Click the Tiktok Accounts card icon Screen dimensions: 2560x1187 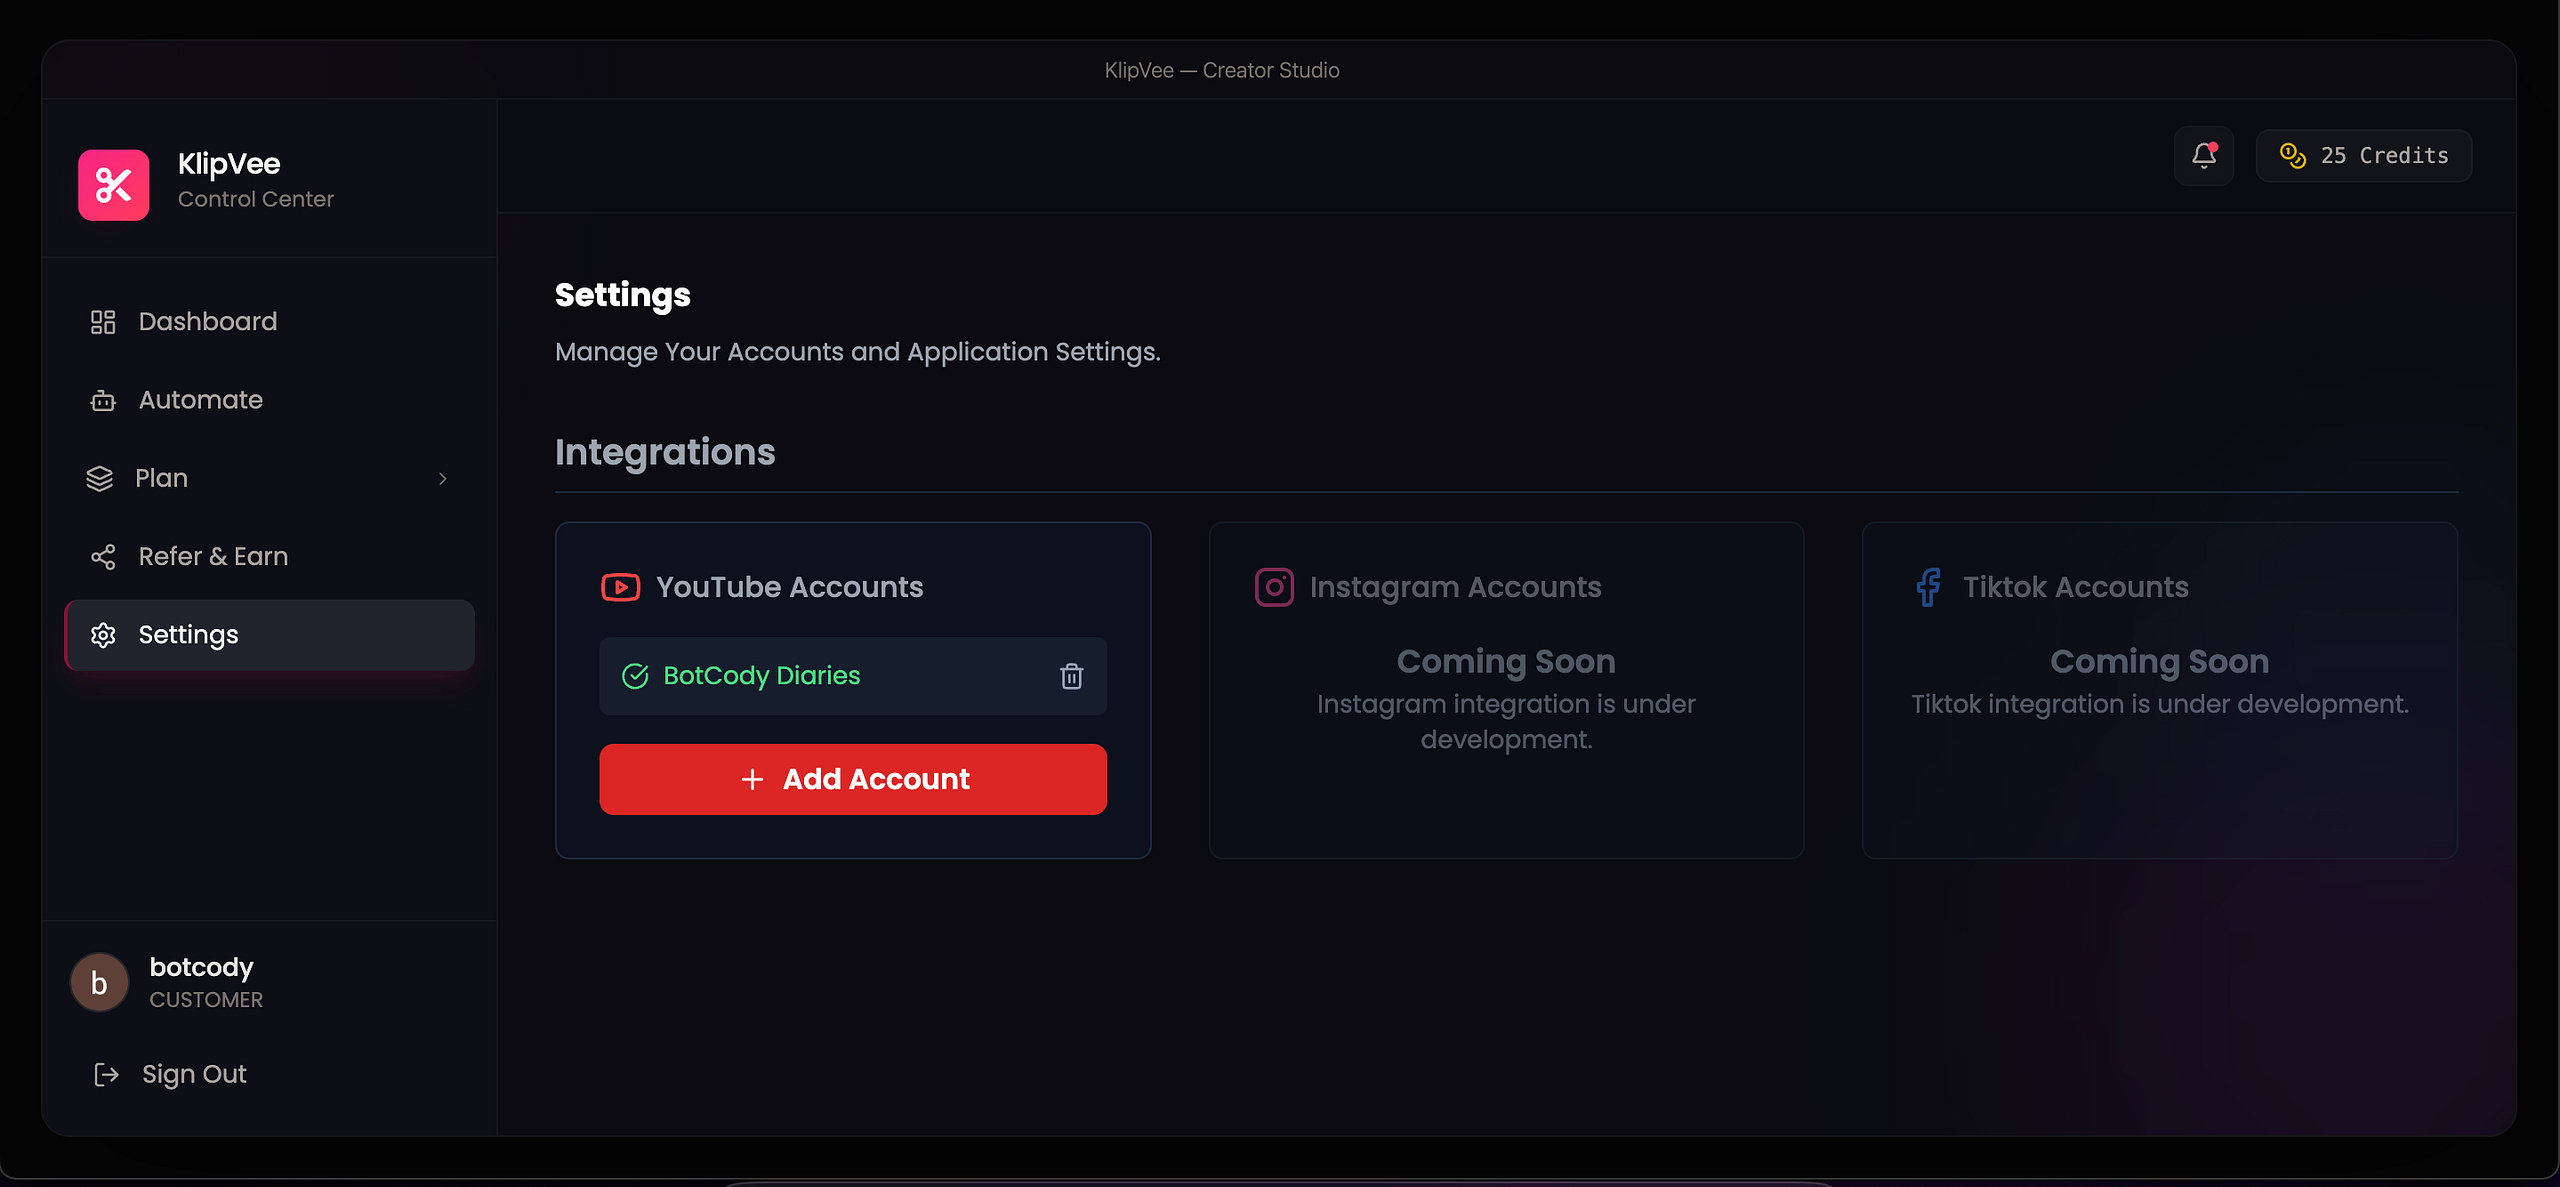[1928, 587]
